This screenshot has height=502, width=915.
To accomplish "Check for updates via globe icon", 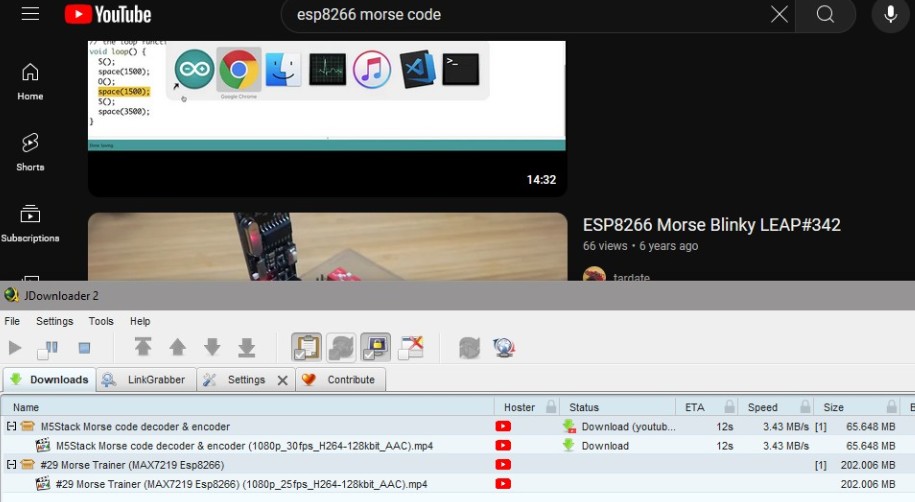I will [x=504, y=348].
